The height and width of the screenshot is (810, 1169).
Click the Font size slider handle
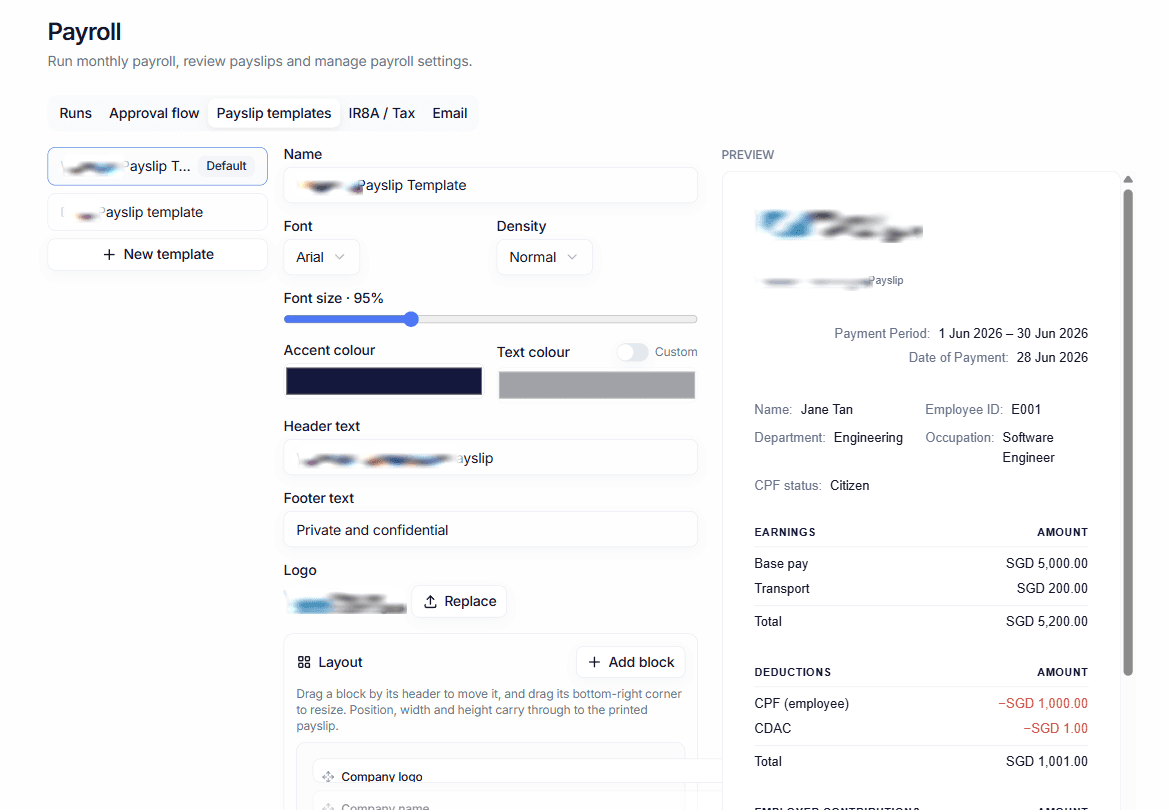tap(411, 319)
